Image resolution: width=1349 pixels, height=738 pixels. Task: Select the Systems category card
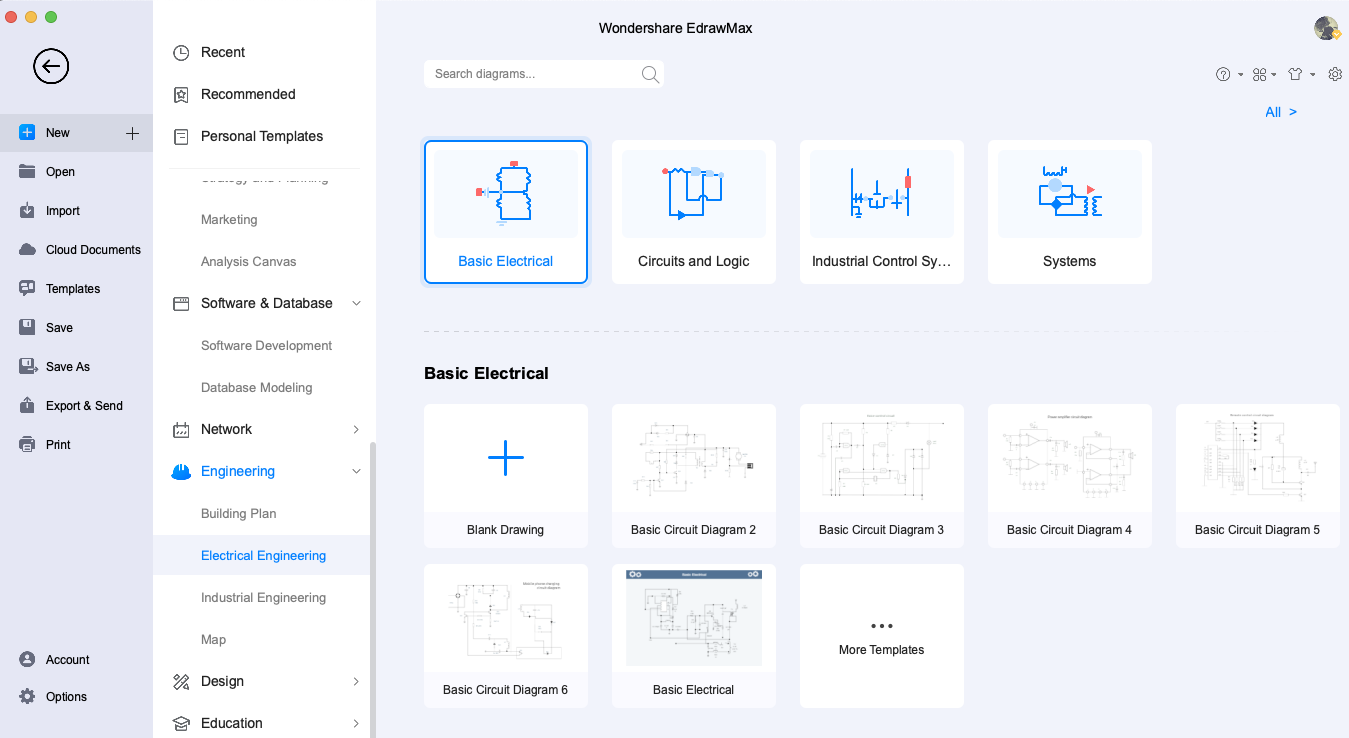(1070, 212)
